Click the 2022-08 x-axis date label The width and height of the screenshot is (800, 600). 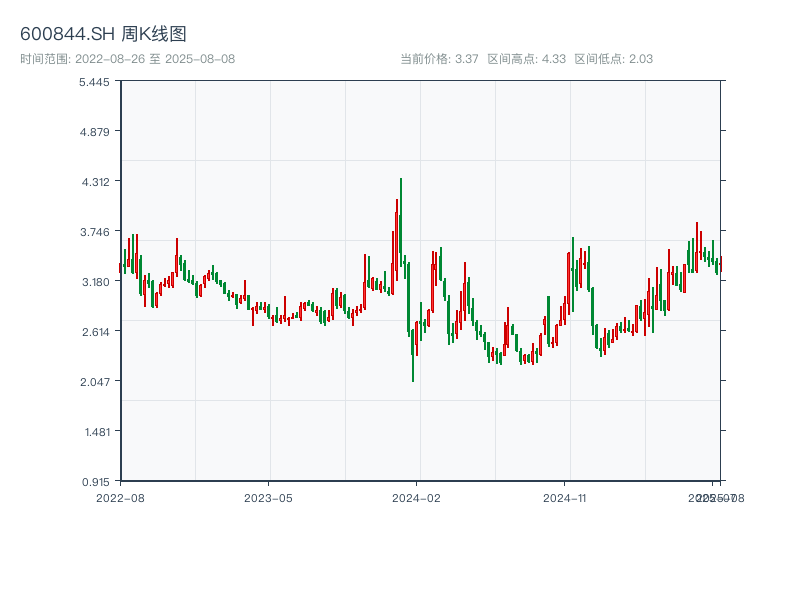[x=120, y=497]
